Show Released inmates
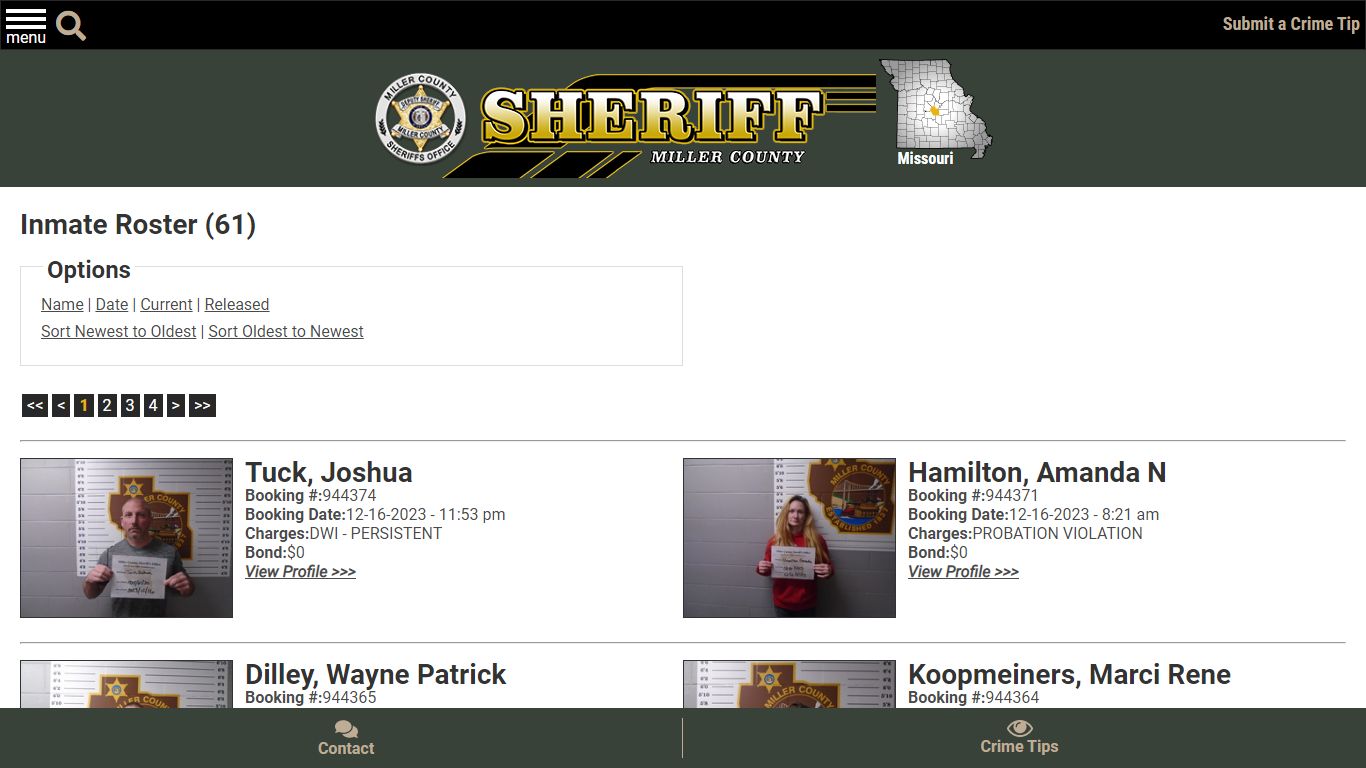The image size is (1366, 768). 237,304
